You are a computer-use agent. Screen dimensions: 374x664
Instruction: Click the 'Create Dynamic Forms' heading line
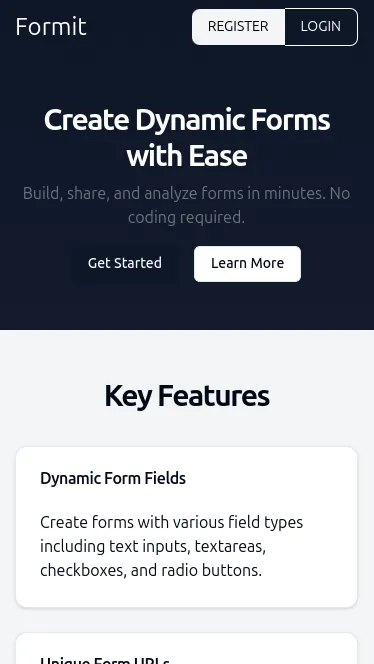point(187,120)
